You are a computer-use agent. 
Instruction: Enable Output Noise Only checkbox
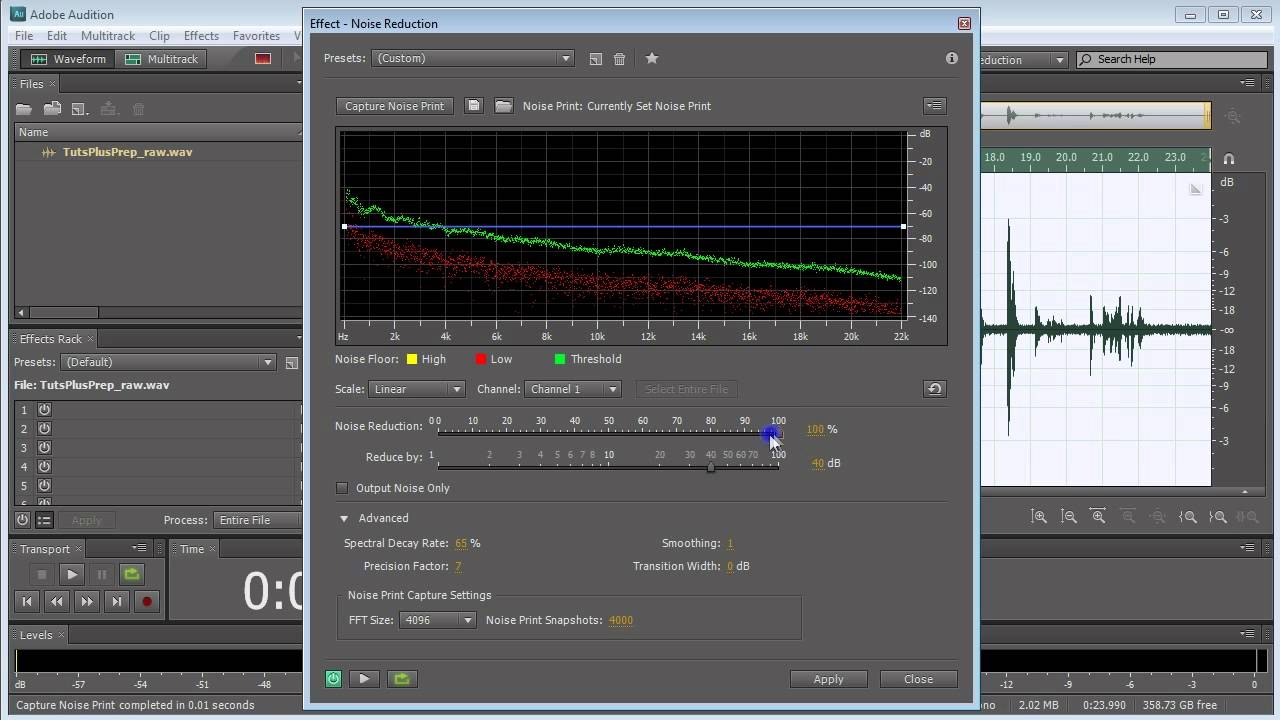(x=342, y=488)
